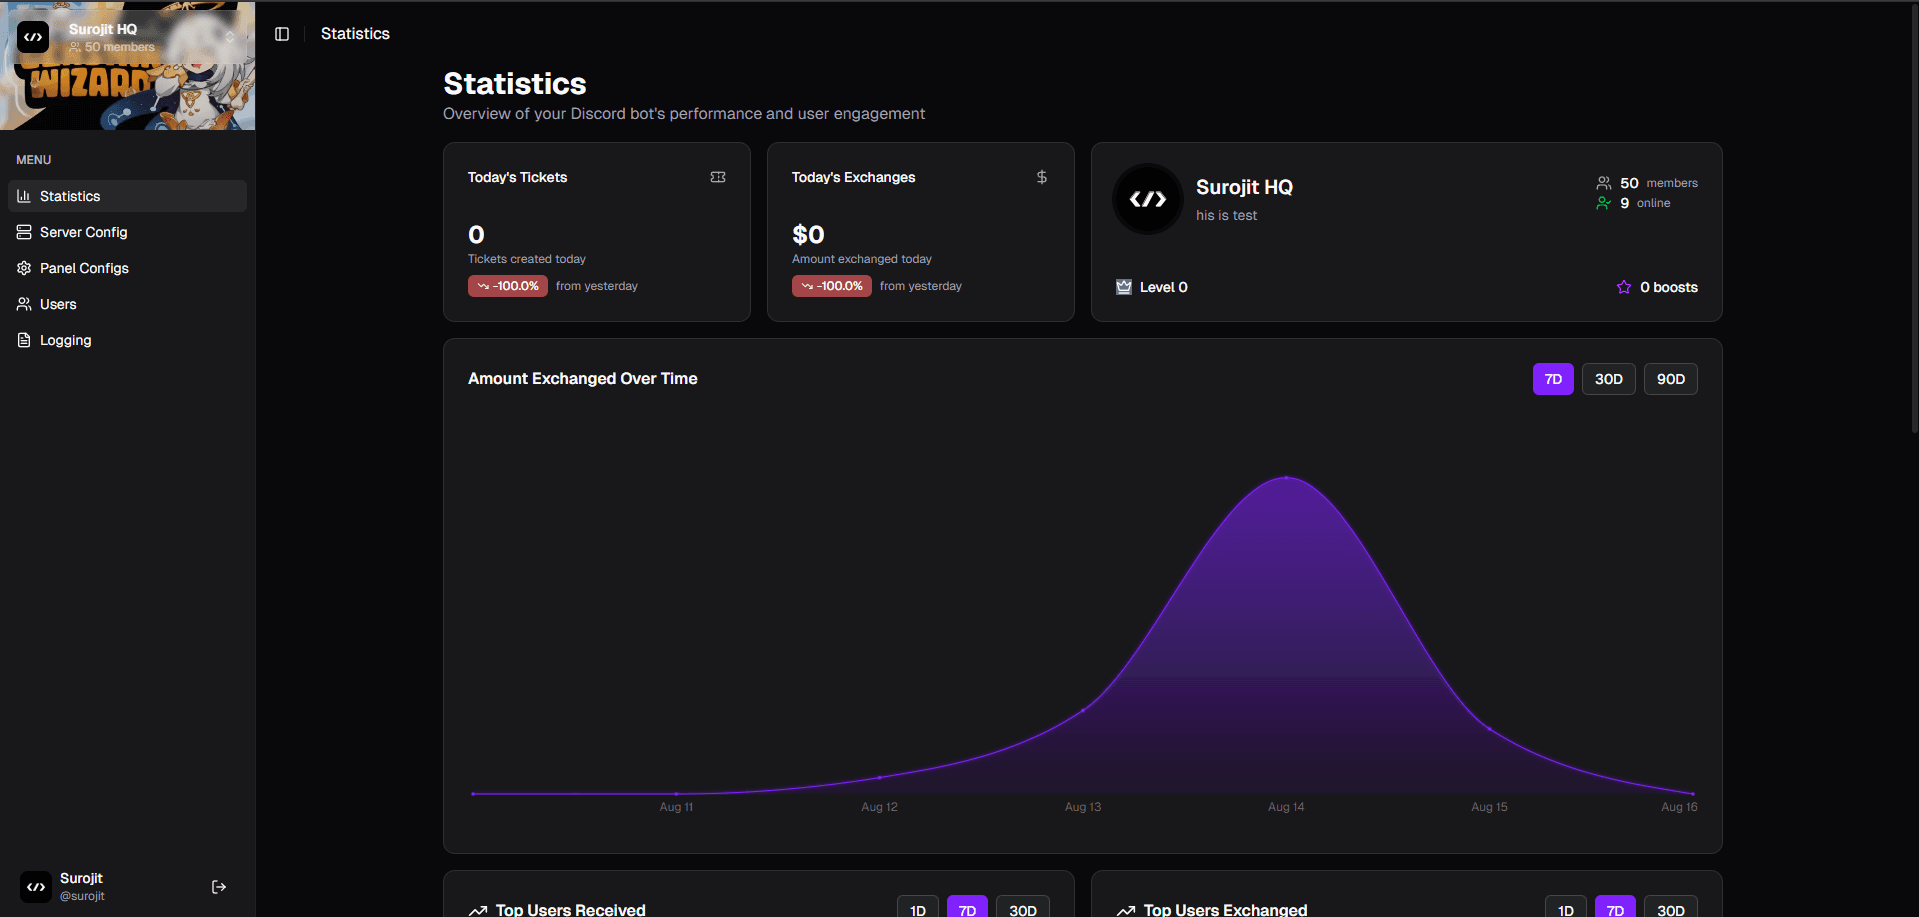
Task: Open Panel Configs via its gear icon
Action: click(23, 268)
